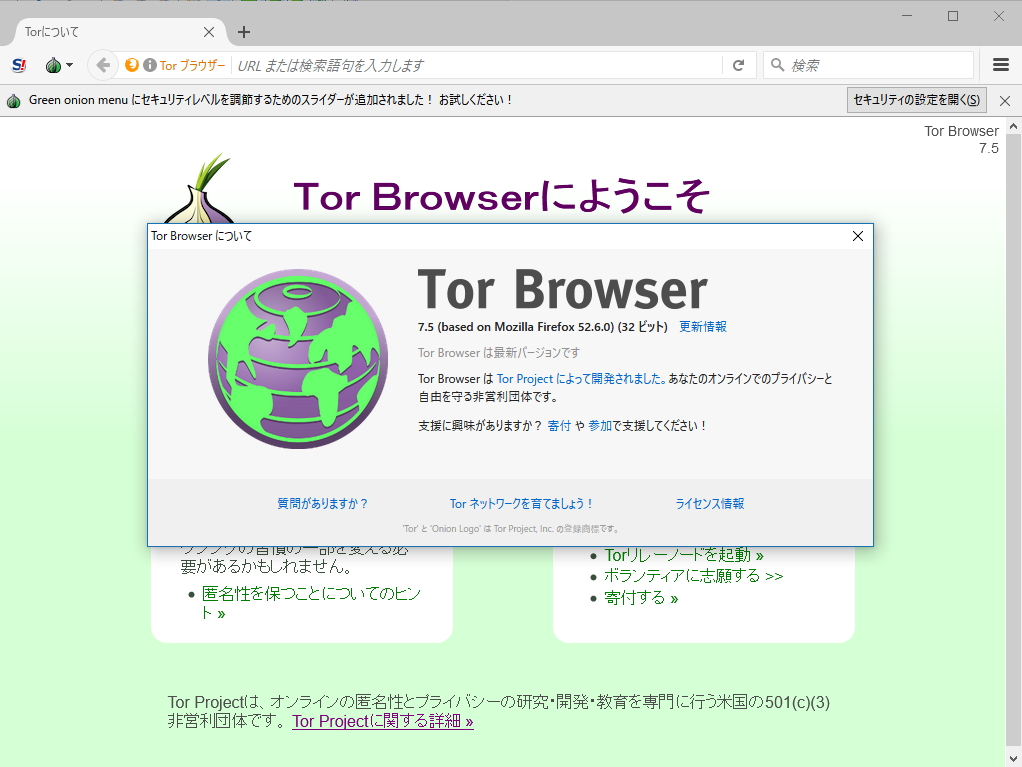
Task: Click the セキュリティの設定を開く button
Action: coord(916,100)
